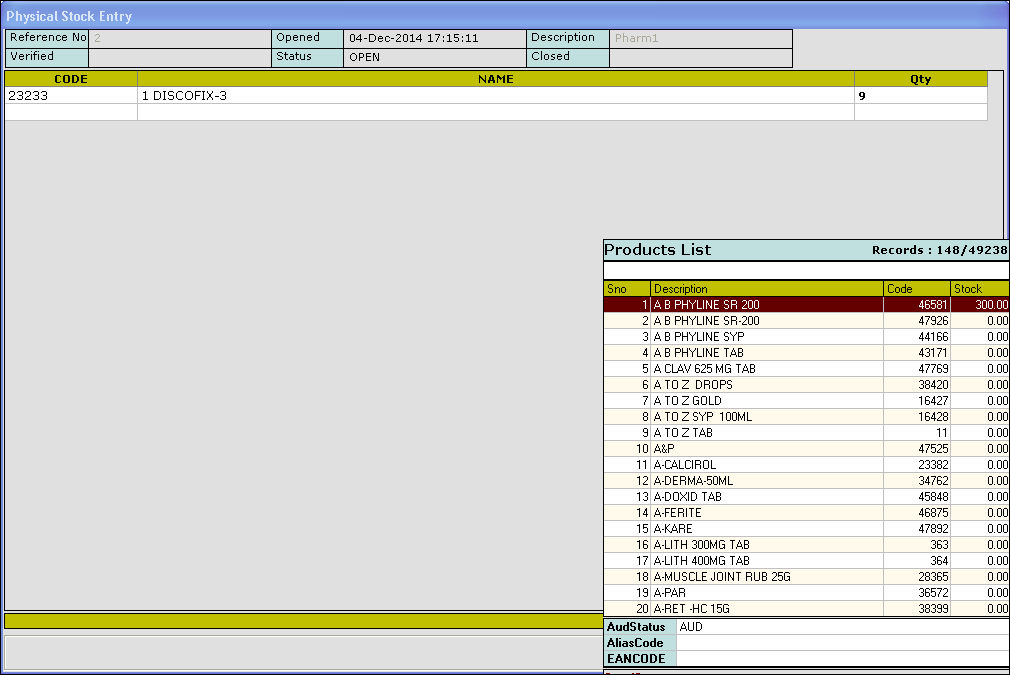This screenshot has height=675, width=1010.
Task: Click the Code column header in Products List
Action: click(x=917, y=289)
